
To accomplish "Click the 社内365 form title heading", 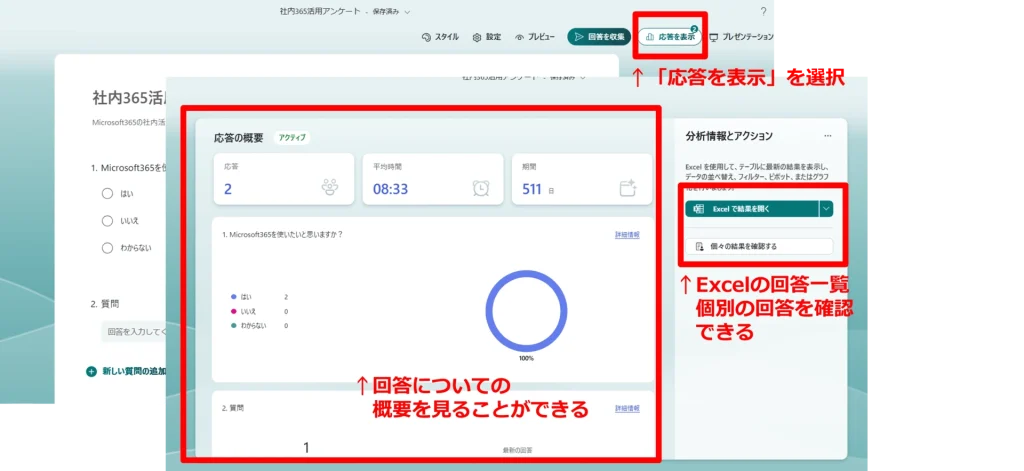I will [129, 98].
